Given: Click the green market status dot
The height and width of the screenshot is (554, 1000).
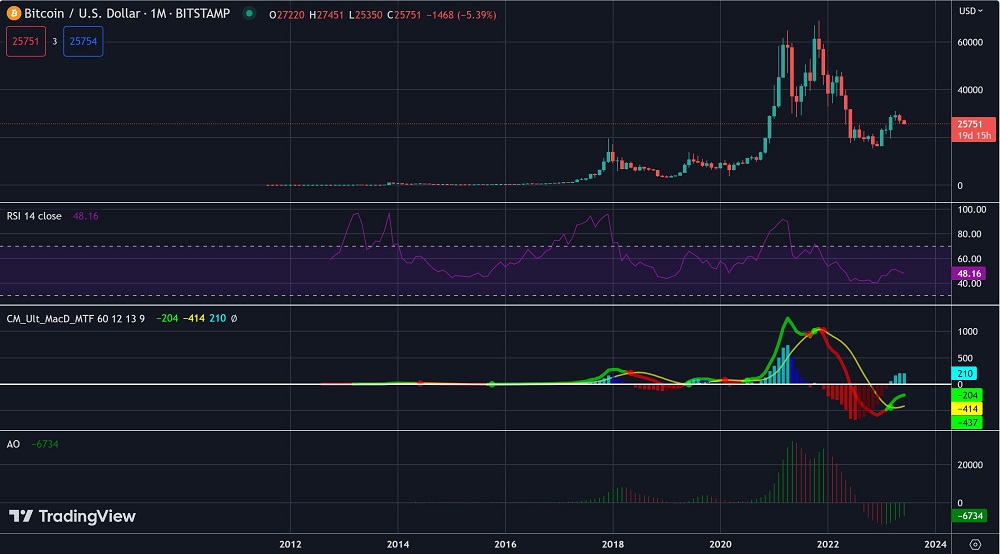Looking at the screenshot, I should (x=249, y=13).
